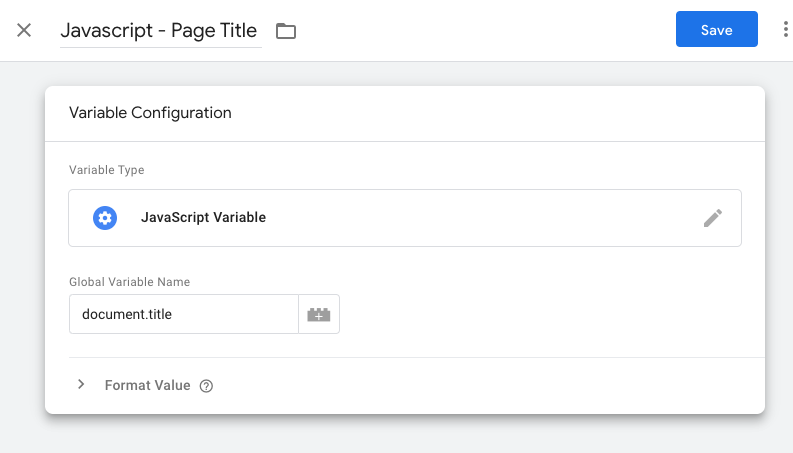Click the "Global Variable Name" label
Screen dimensions: 793x453
click(x=129, y=282)
